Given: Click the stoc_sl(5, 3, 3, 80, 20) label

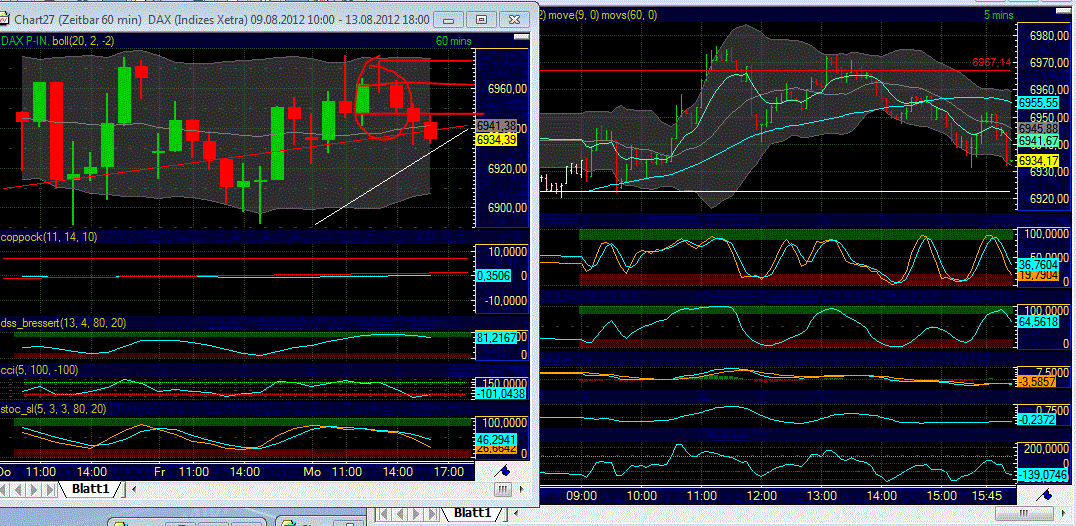Looking at the screenshot, I should coord(54,409).
